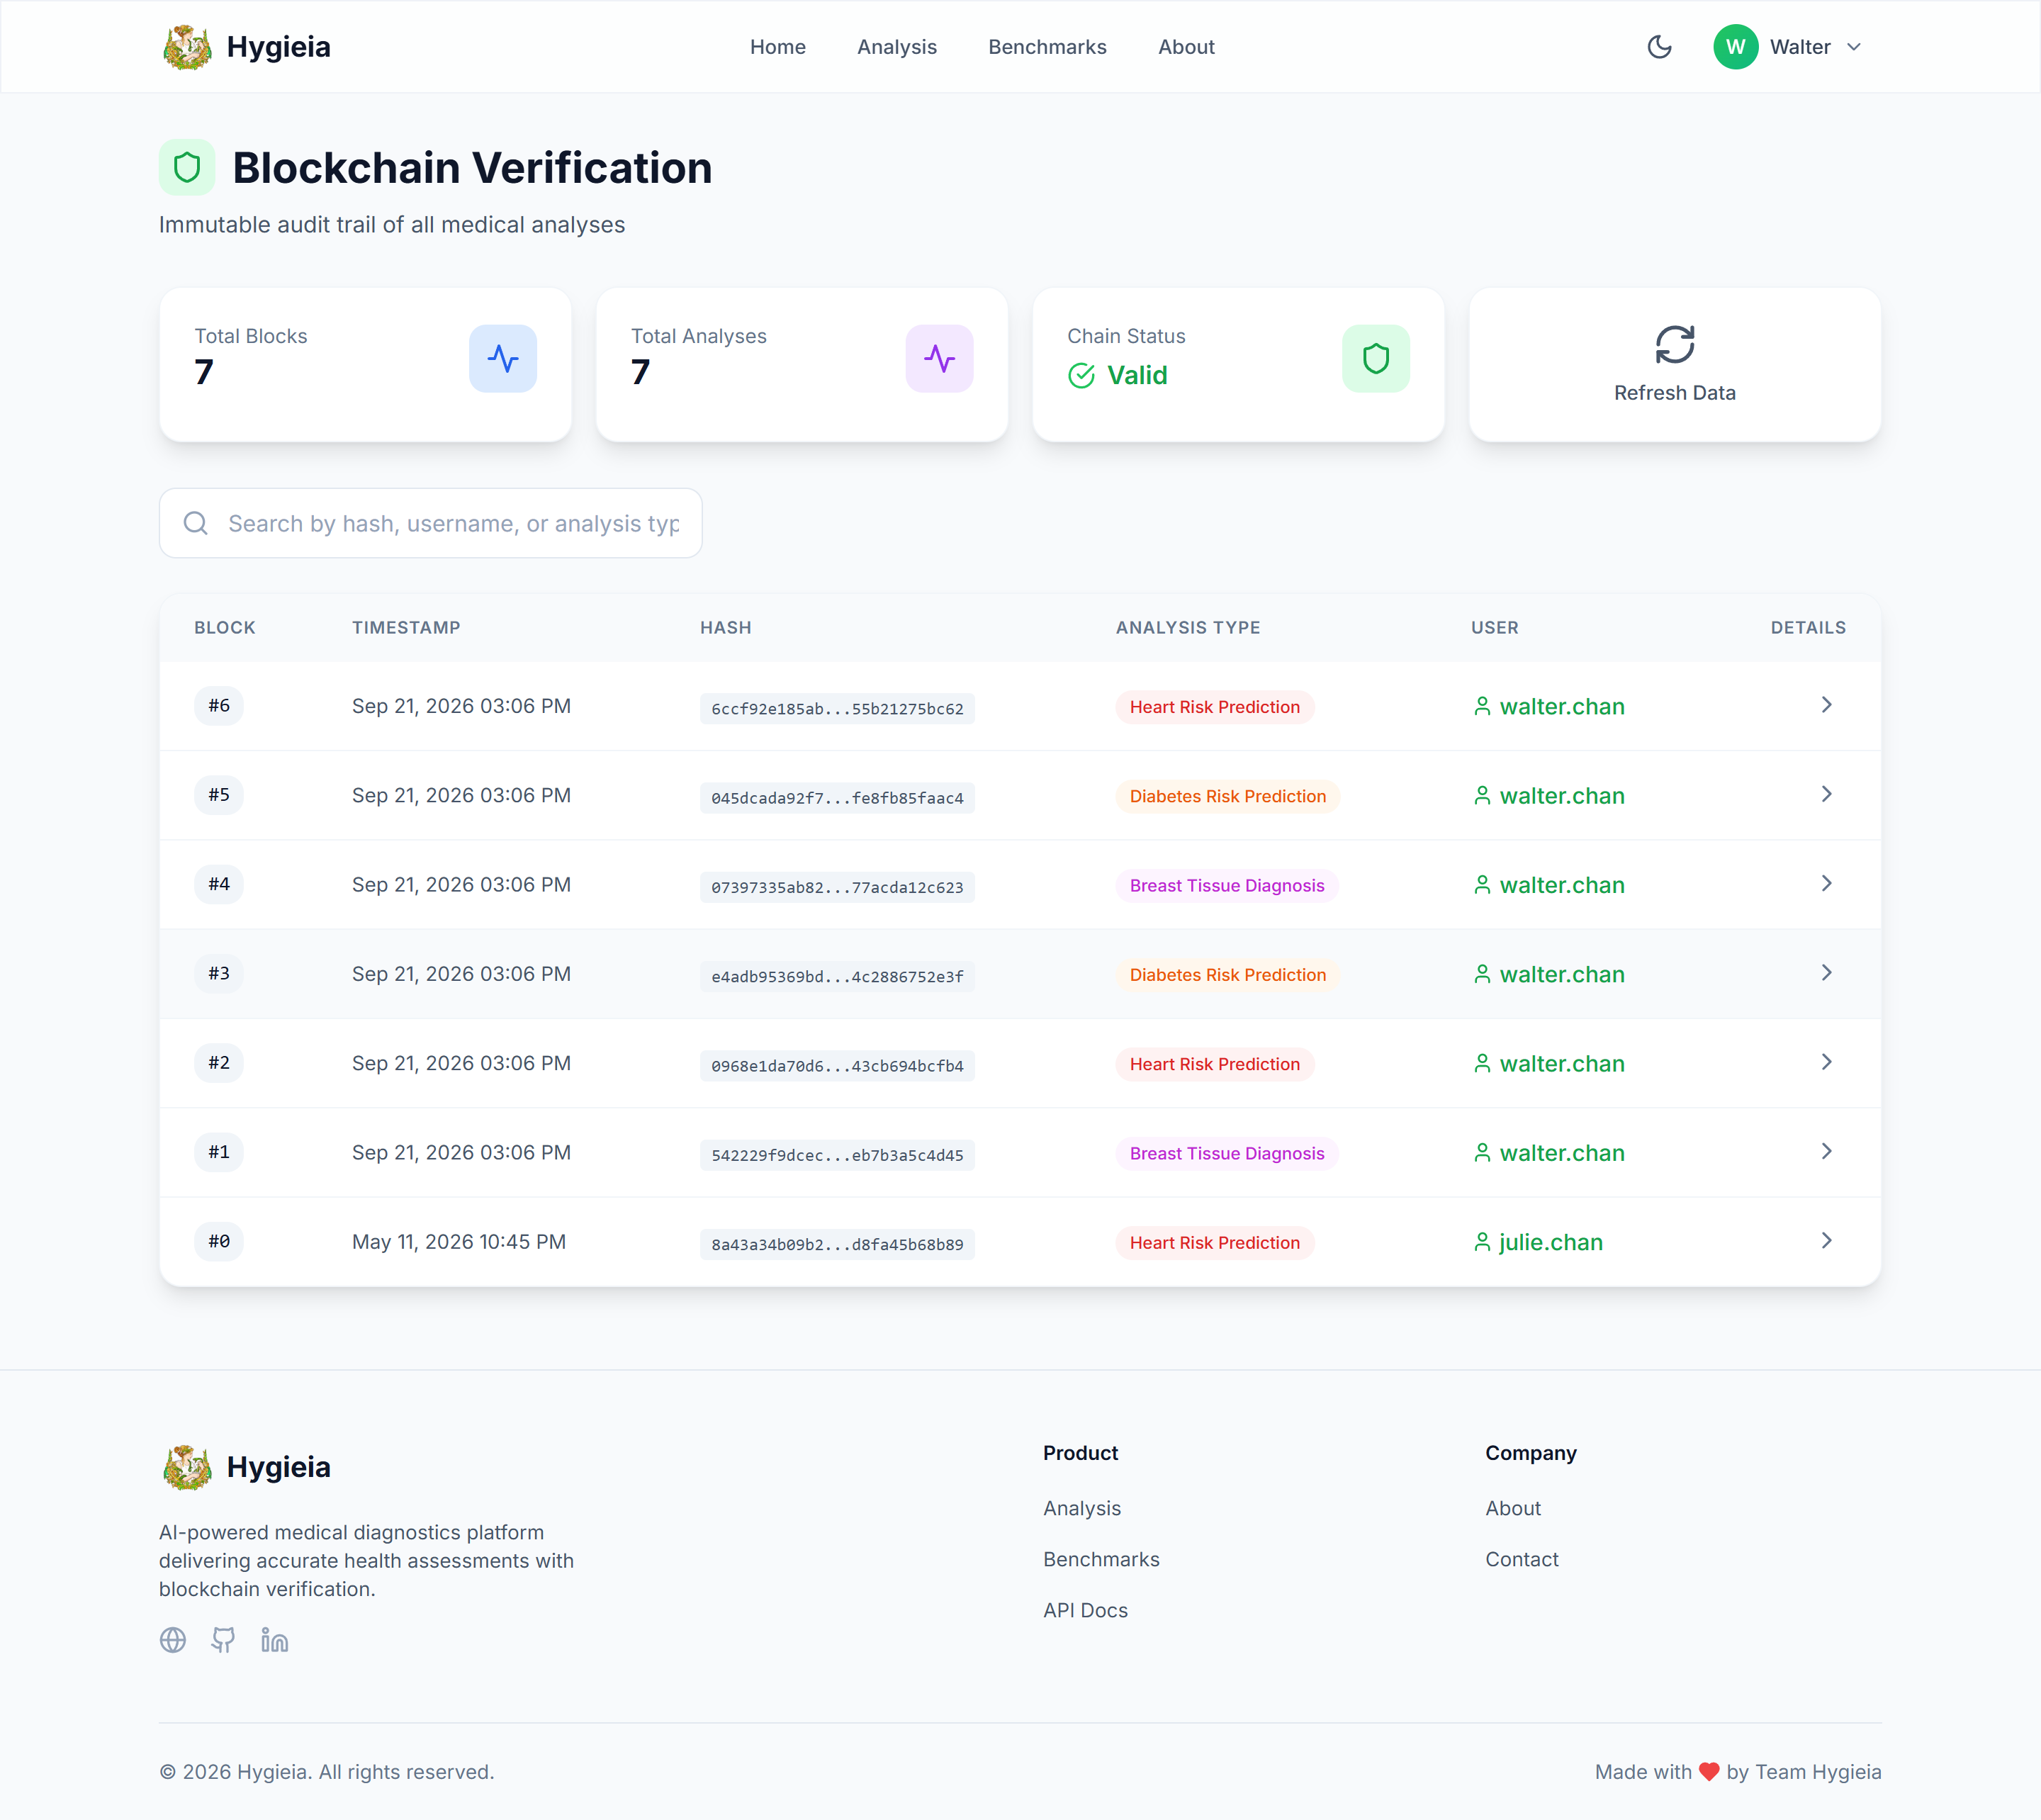Click May 11, 2026 10:45 PM timestamp
The width and height of the screenshot is (2041, 1820).
pos(459,1242)
